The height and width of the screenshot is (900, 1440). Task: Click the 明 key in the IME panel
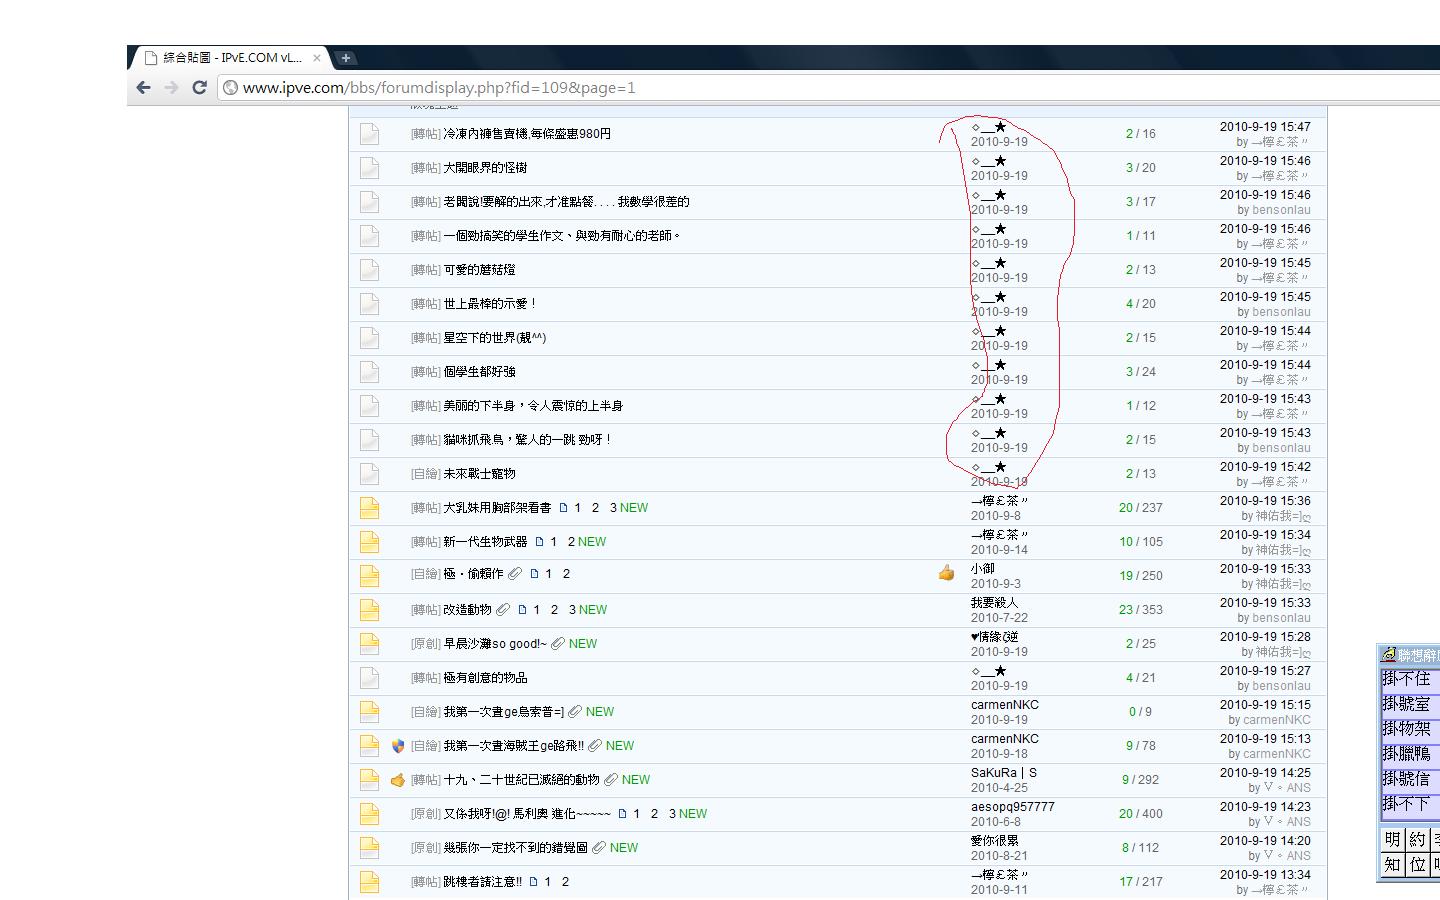click(x=1393, y=839)
